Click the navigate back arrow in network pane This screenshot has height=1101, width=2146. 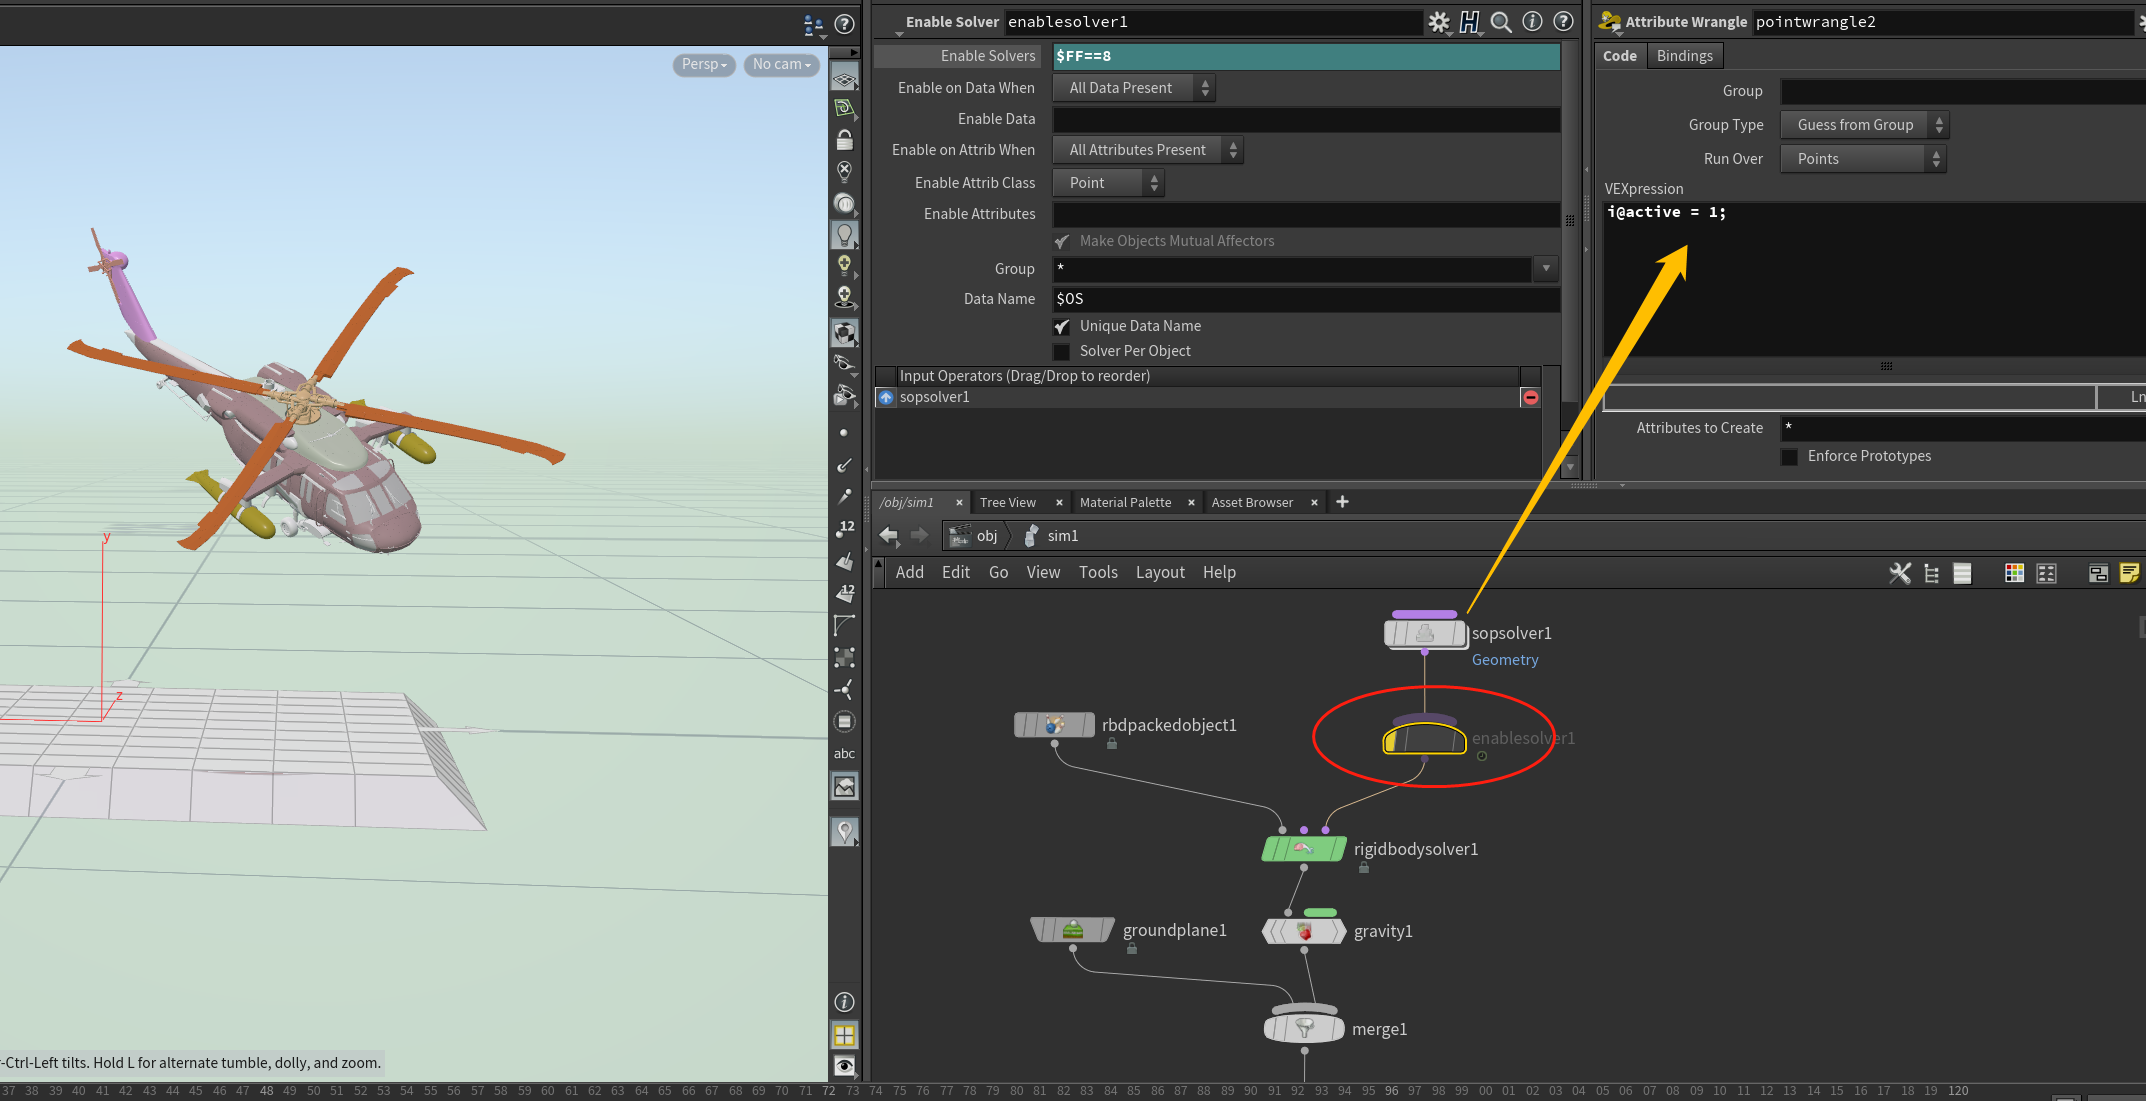888,536
